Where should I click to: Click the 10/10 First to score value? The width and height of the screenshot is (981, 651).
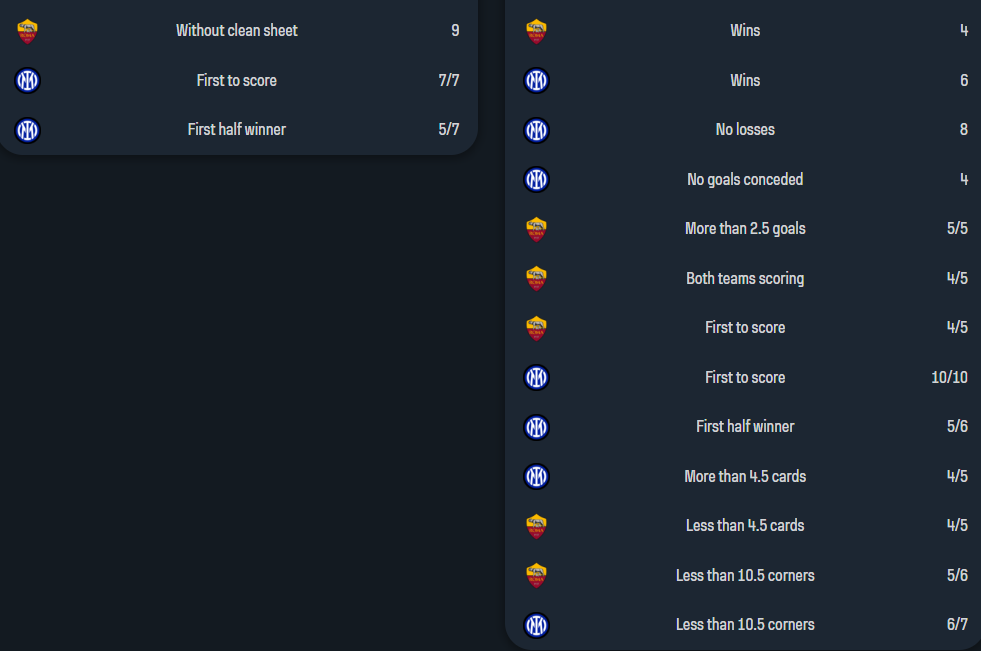coord(949,378)
